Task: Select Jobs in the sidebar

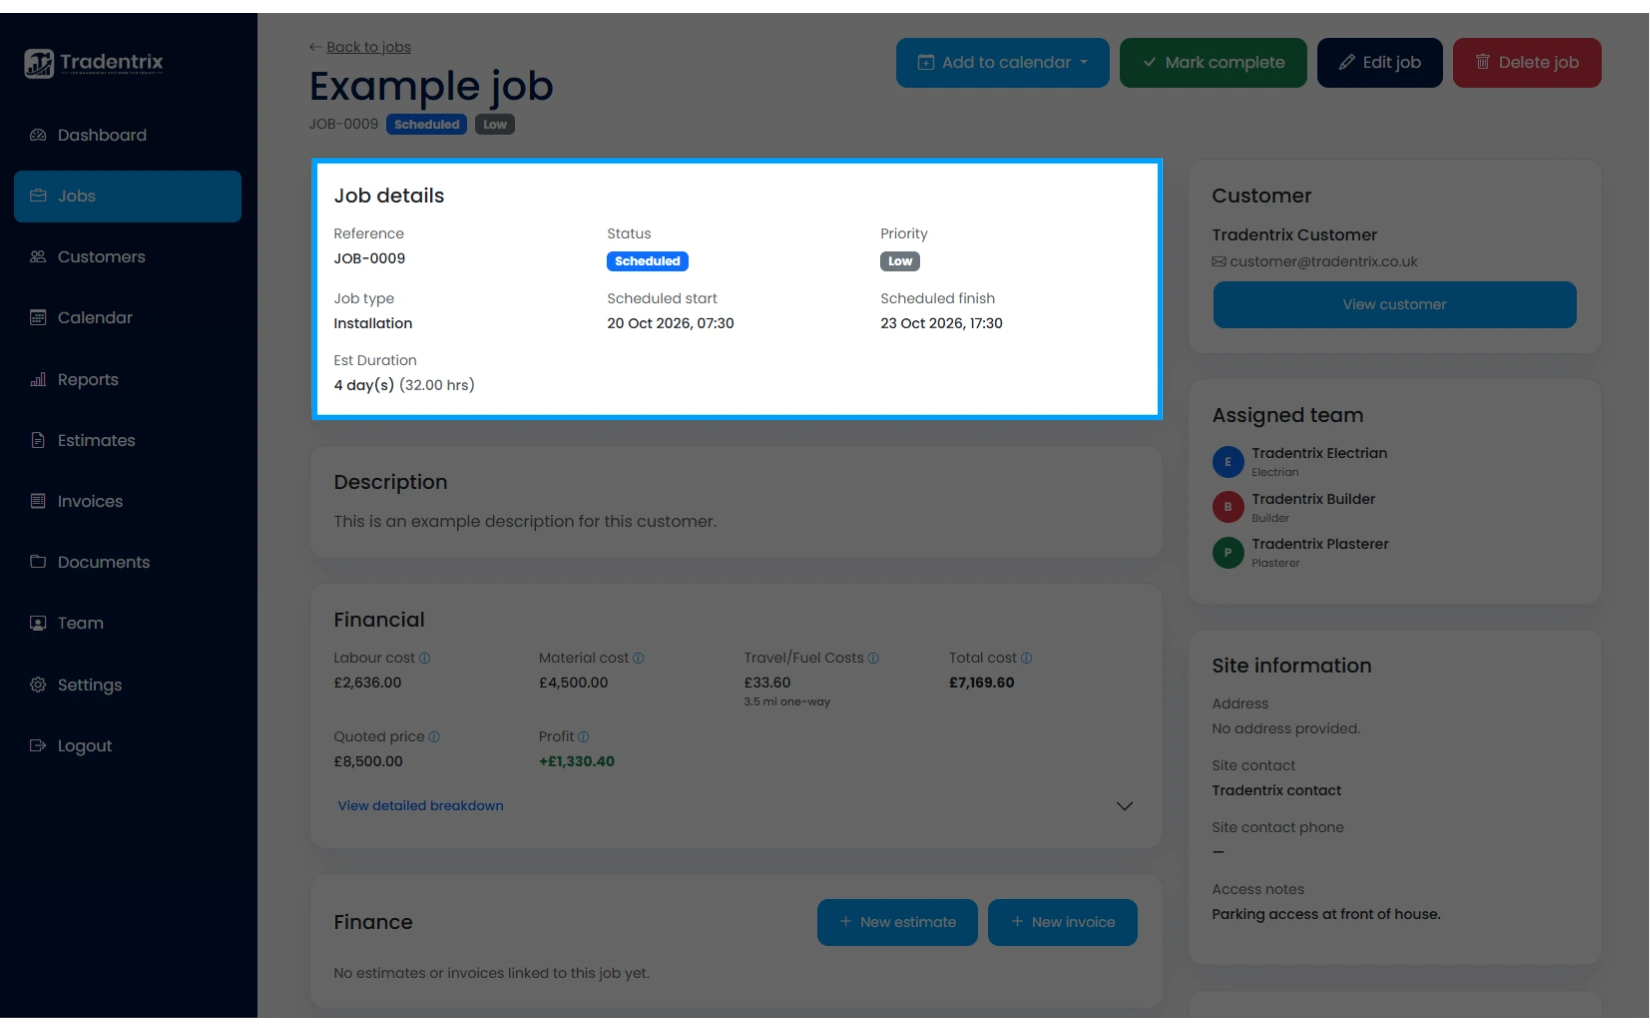Action: coord(127,196)
